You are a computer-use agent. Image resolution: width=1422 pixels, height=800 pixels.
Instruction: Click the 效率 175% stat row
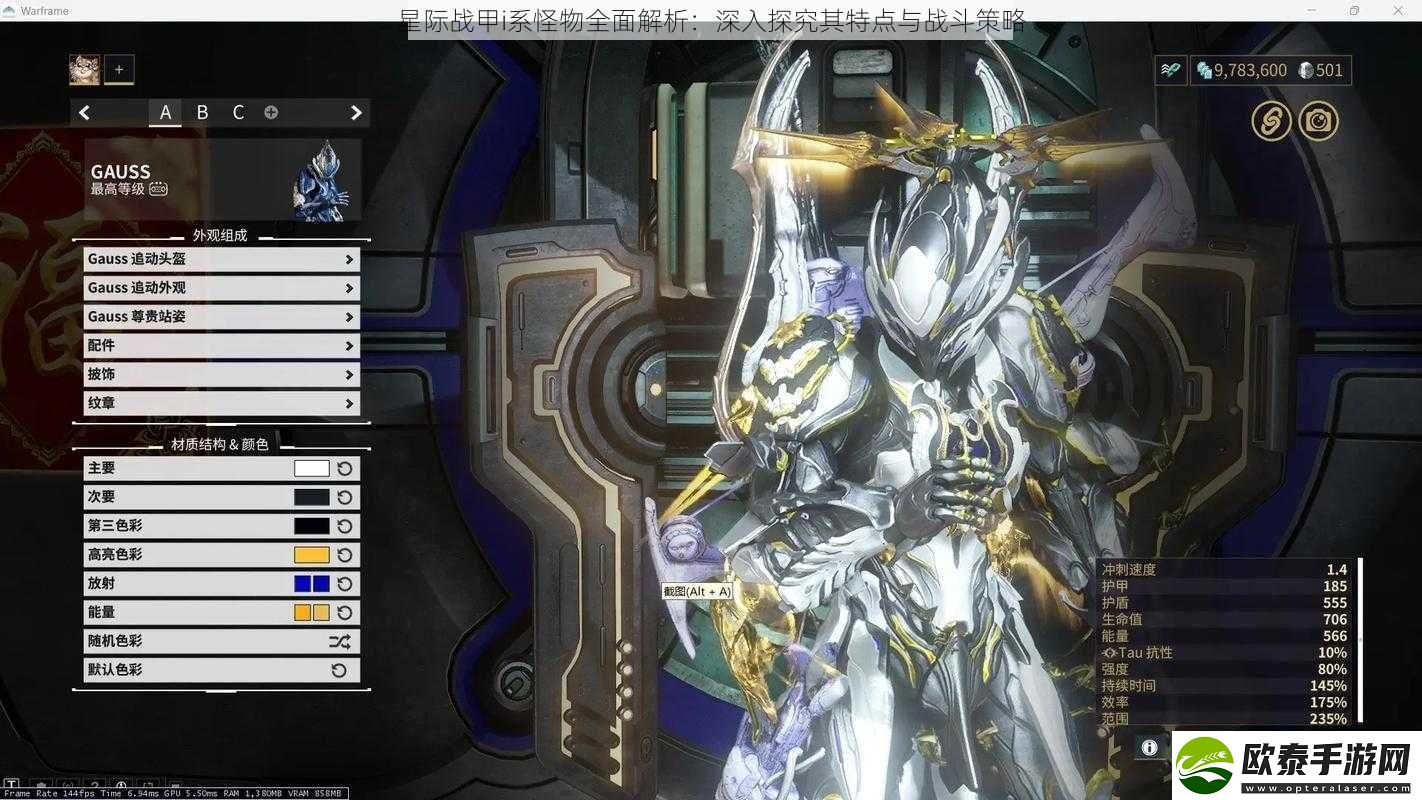click(x=1224, y=702)
